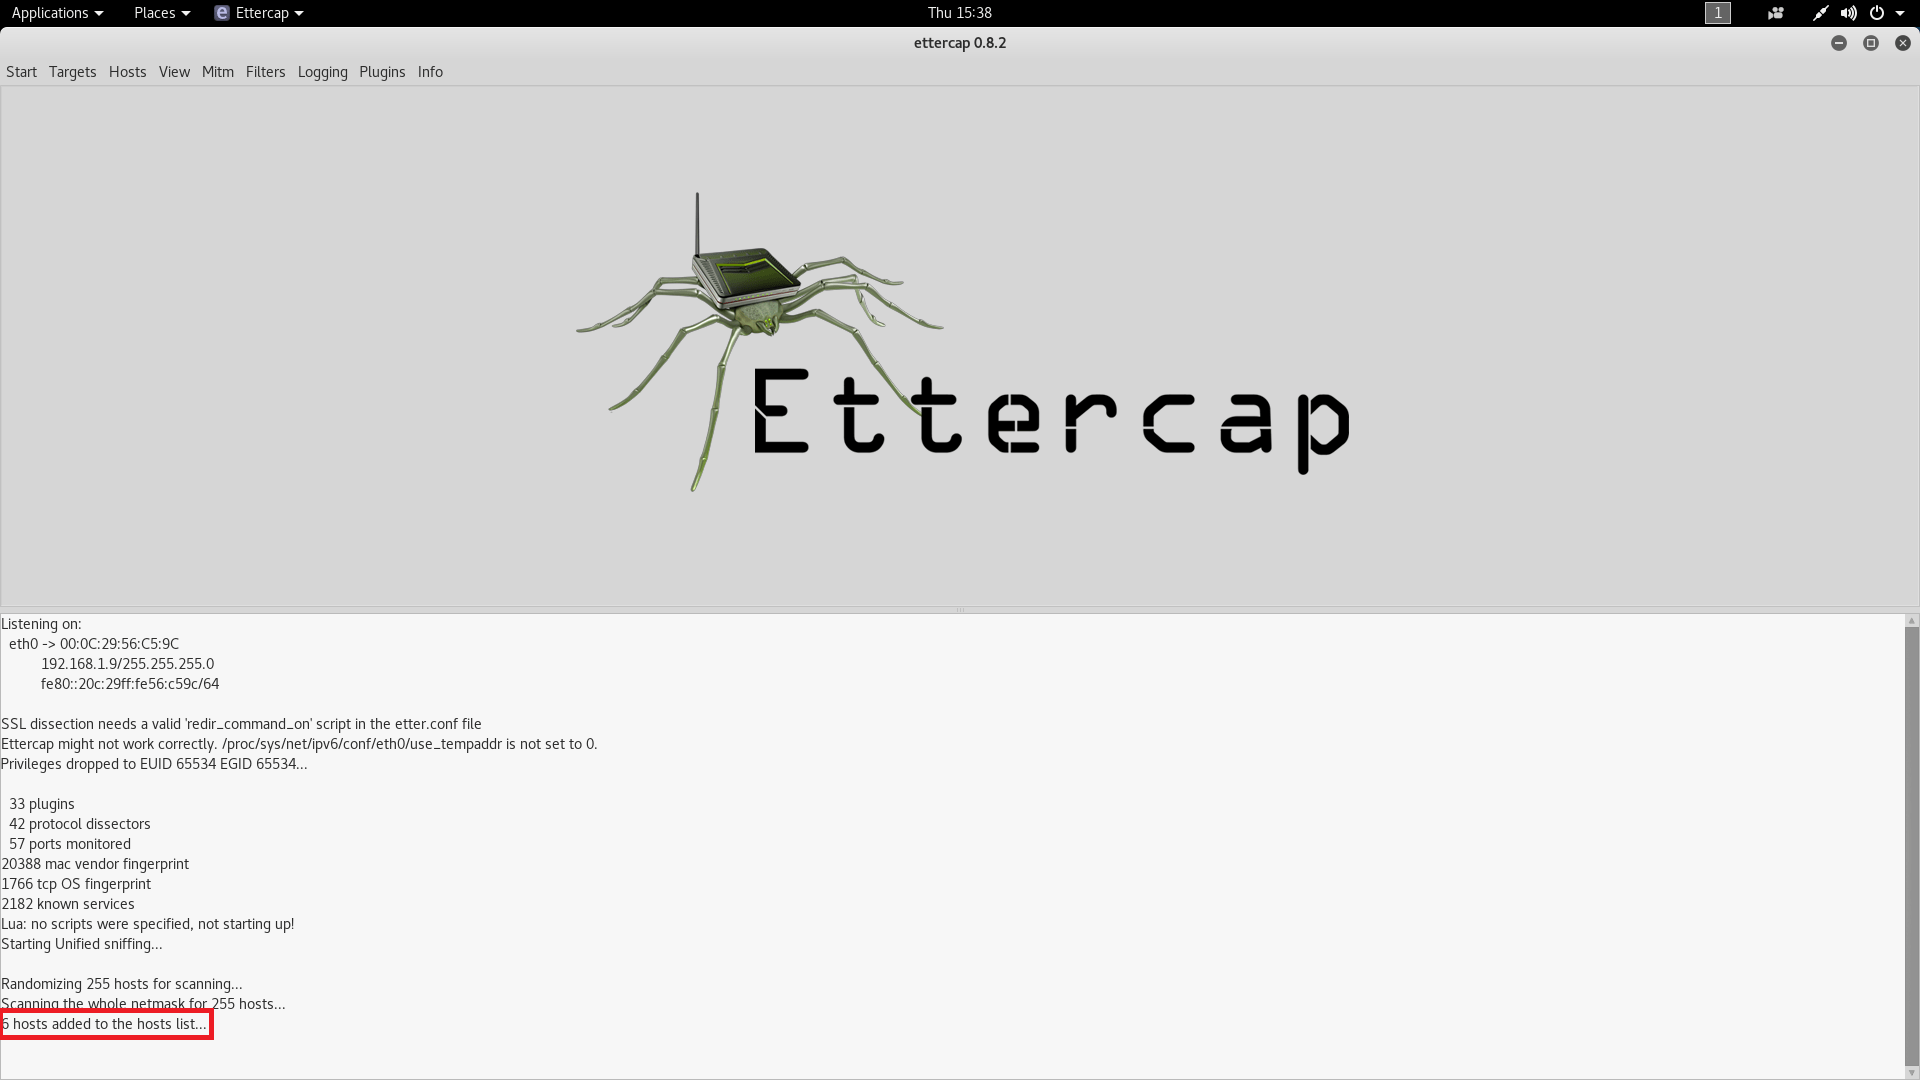The image size is (1920, 1080).
Task: Click the scrollbar up arrow
Action: (x=1911, y=620)
